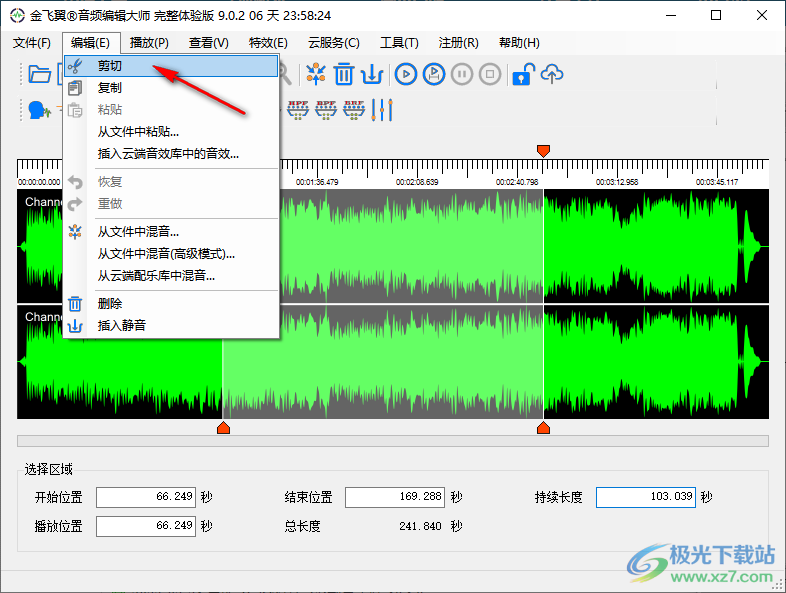Click the 持续长度 label
Viewport: 786px width, 593px height.
tap(558, 497)
